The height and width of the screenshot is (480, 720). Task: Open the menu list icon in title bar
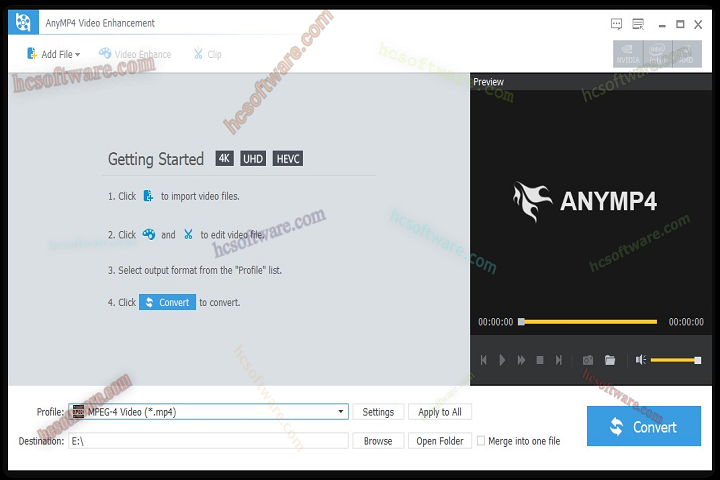click(638, 24)
